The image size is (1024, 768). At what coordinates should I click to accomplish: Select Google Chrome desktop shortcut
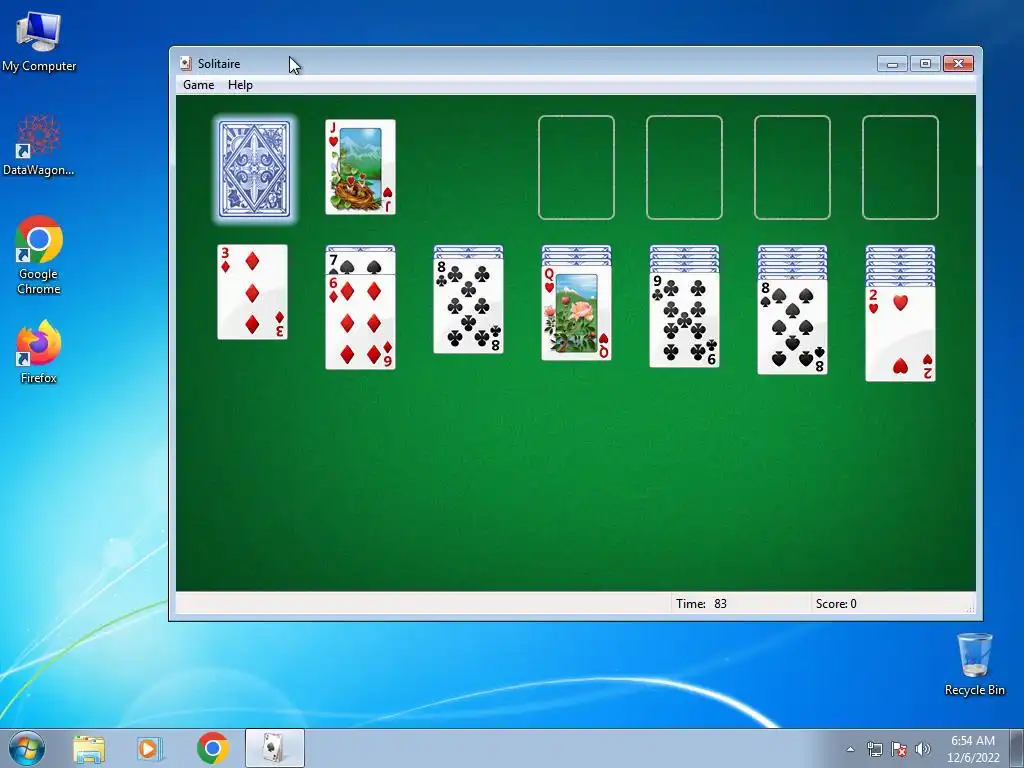[39, 255]
